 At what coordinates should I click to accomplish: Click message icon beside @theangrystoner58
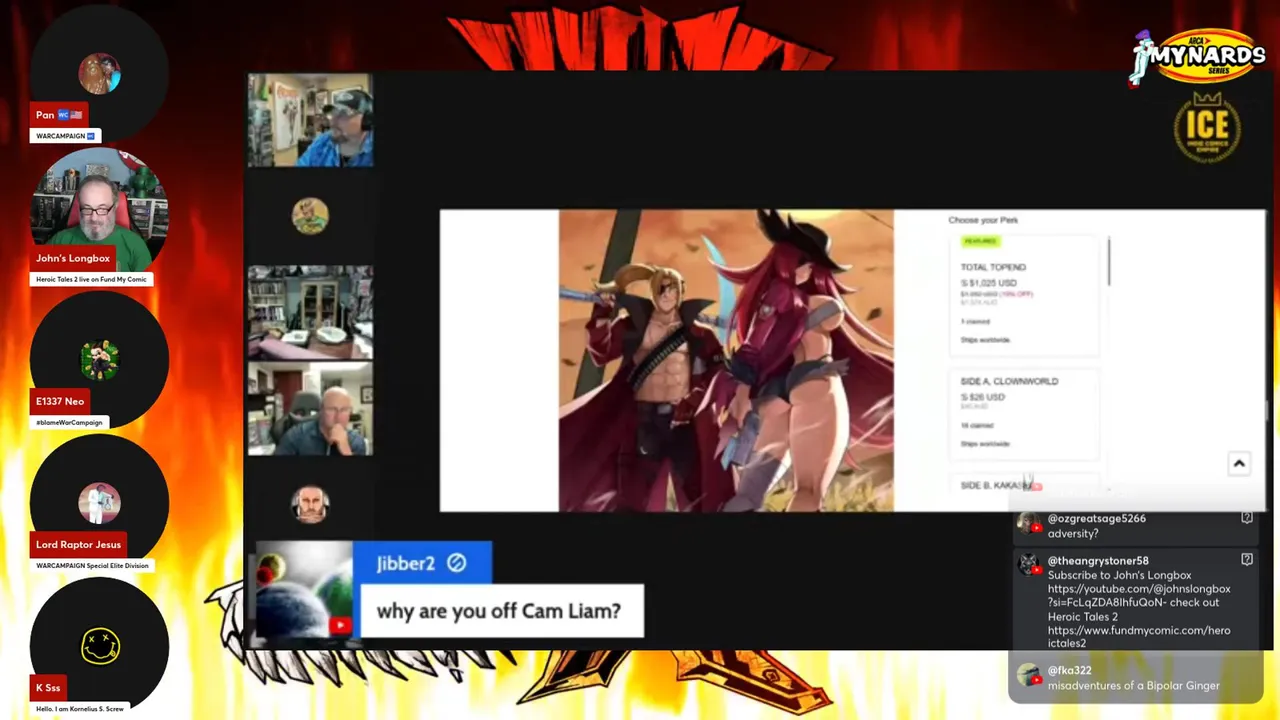(1246, 560)
